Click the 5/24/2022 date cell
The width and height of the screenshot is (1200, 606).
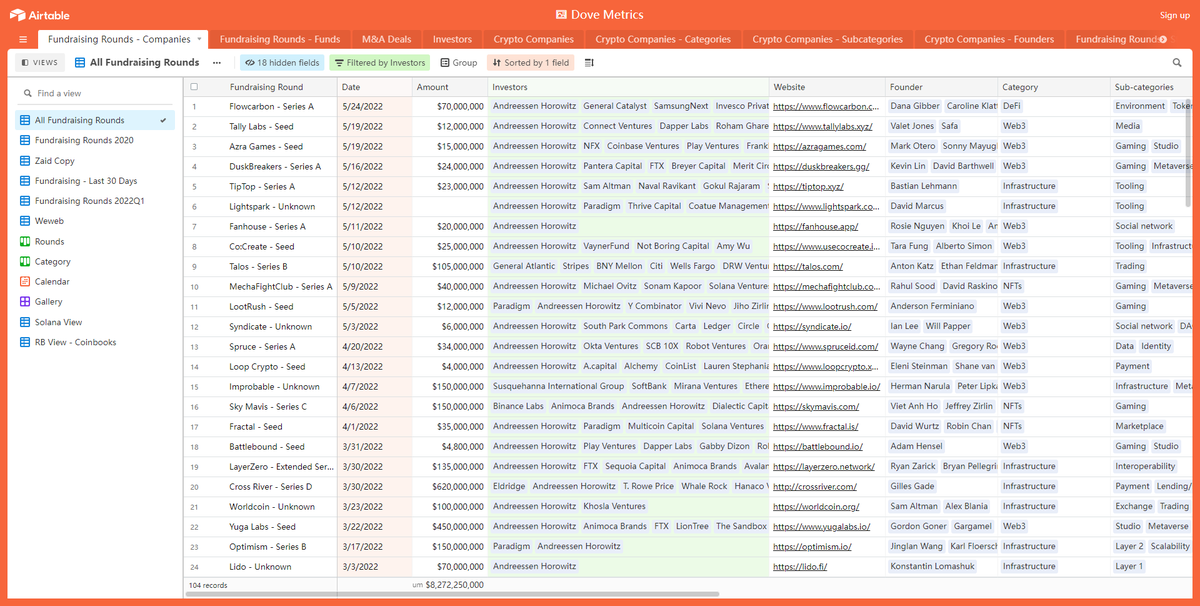[x=375, y=106]
